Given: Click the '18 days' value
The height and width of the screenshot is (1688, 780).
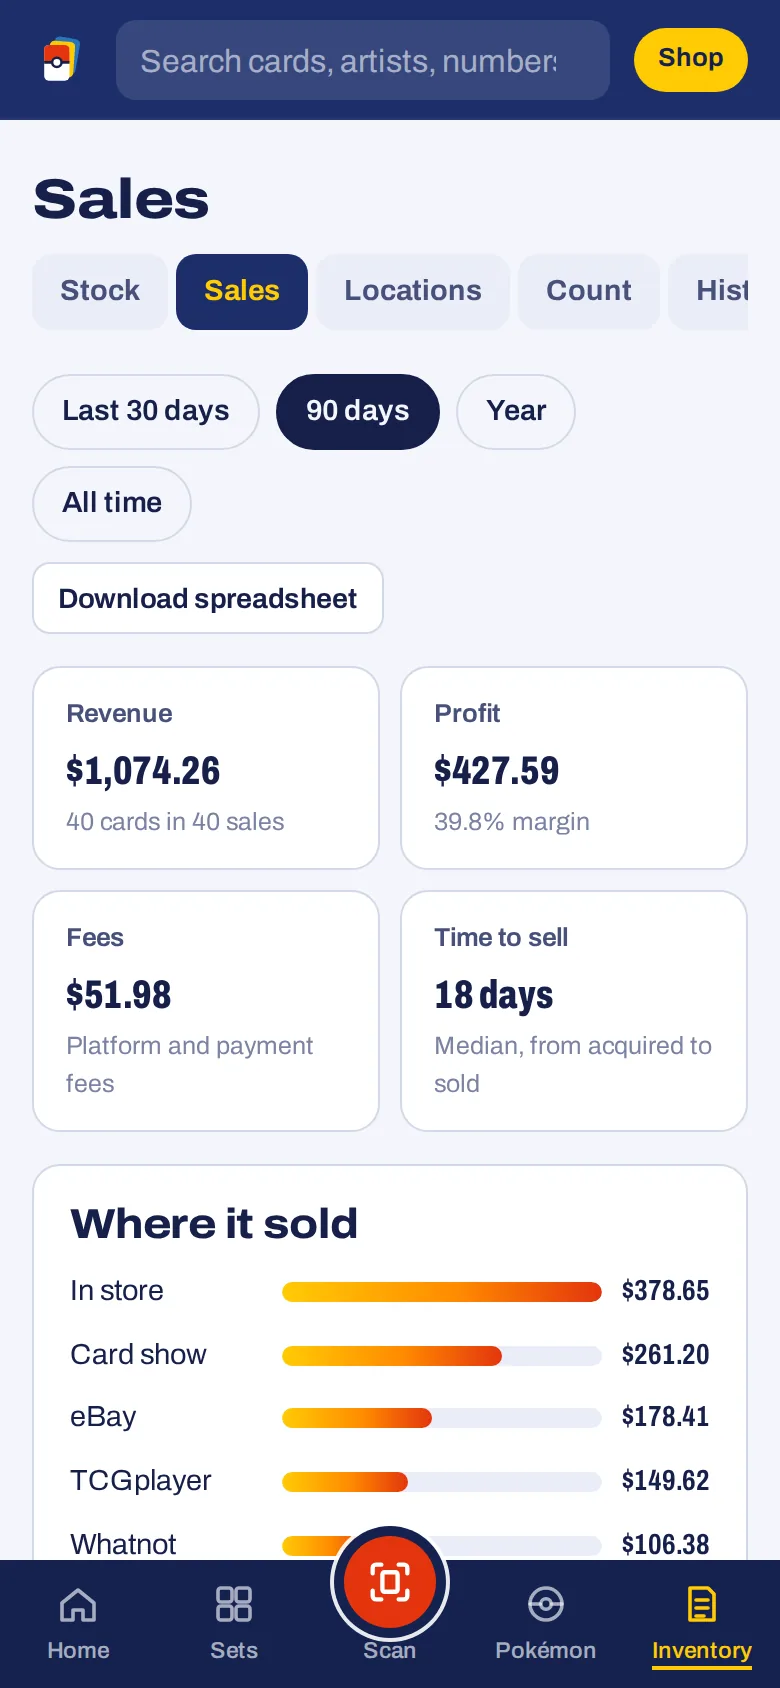Looking at the screenshot, I should click(x=494, y=995).
